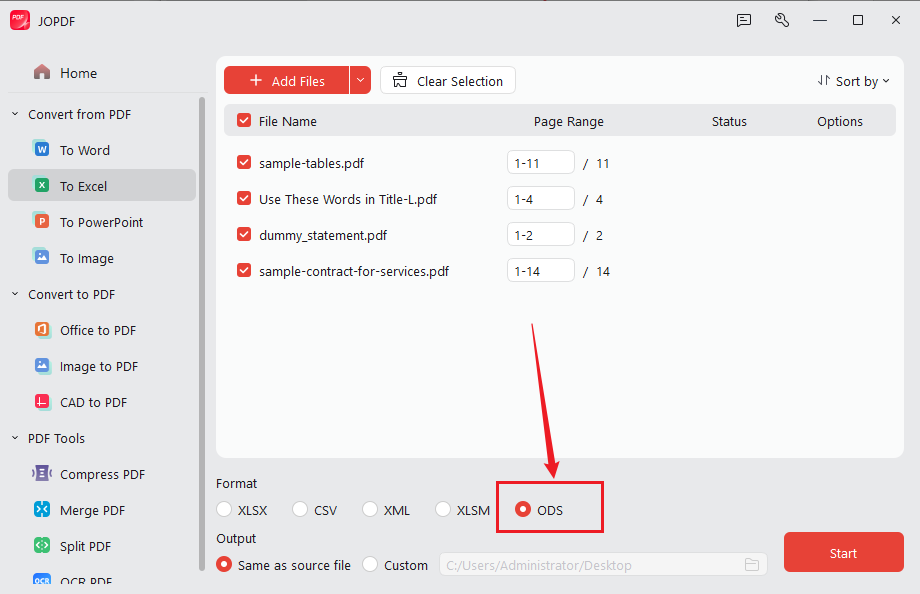Choose Same as source file output option
The height and width of the screenshot is (594, 920).
click(224, 564)
